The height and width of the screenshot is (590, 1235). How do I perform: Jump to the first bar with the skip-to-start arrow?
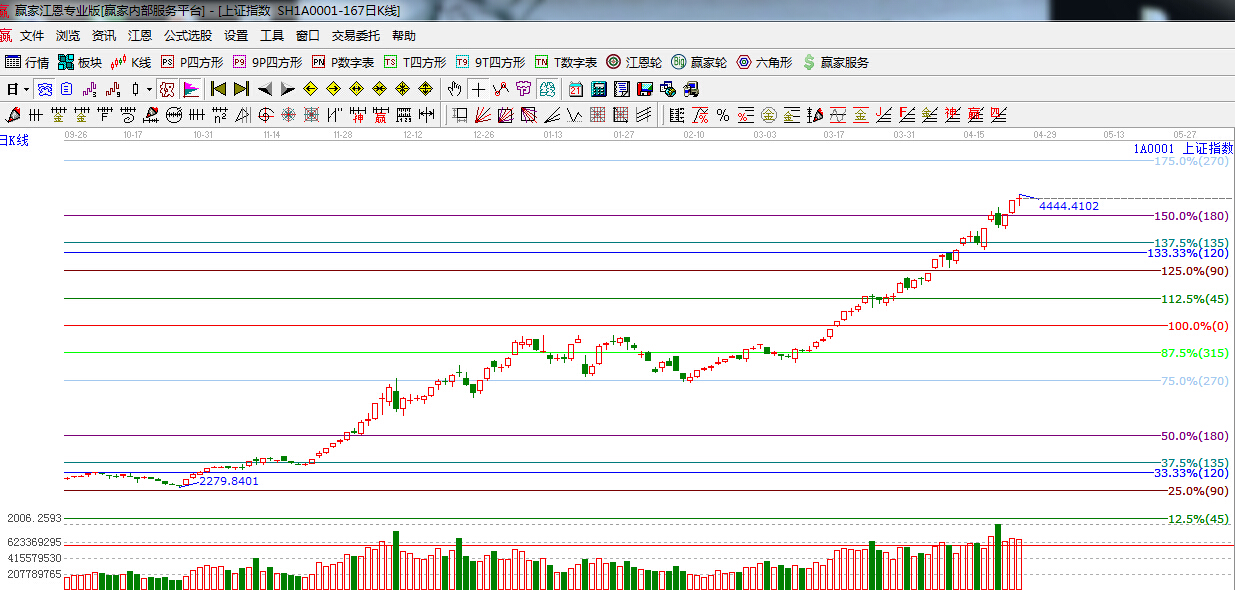click(218, 89)
